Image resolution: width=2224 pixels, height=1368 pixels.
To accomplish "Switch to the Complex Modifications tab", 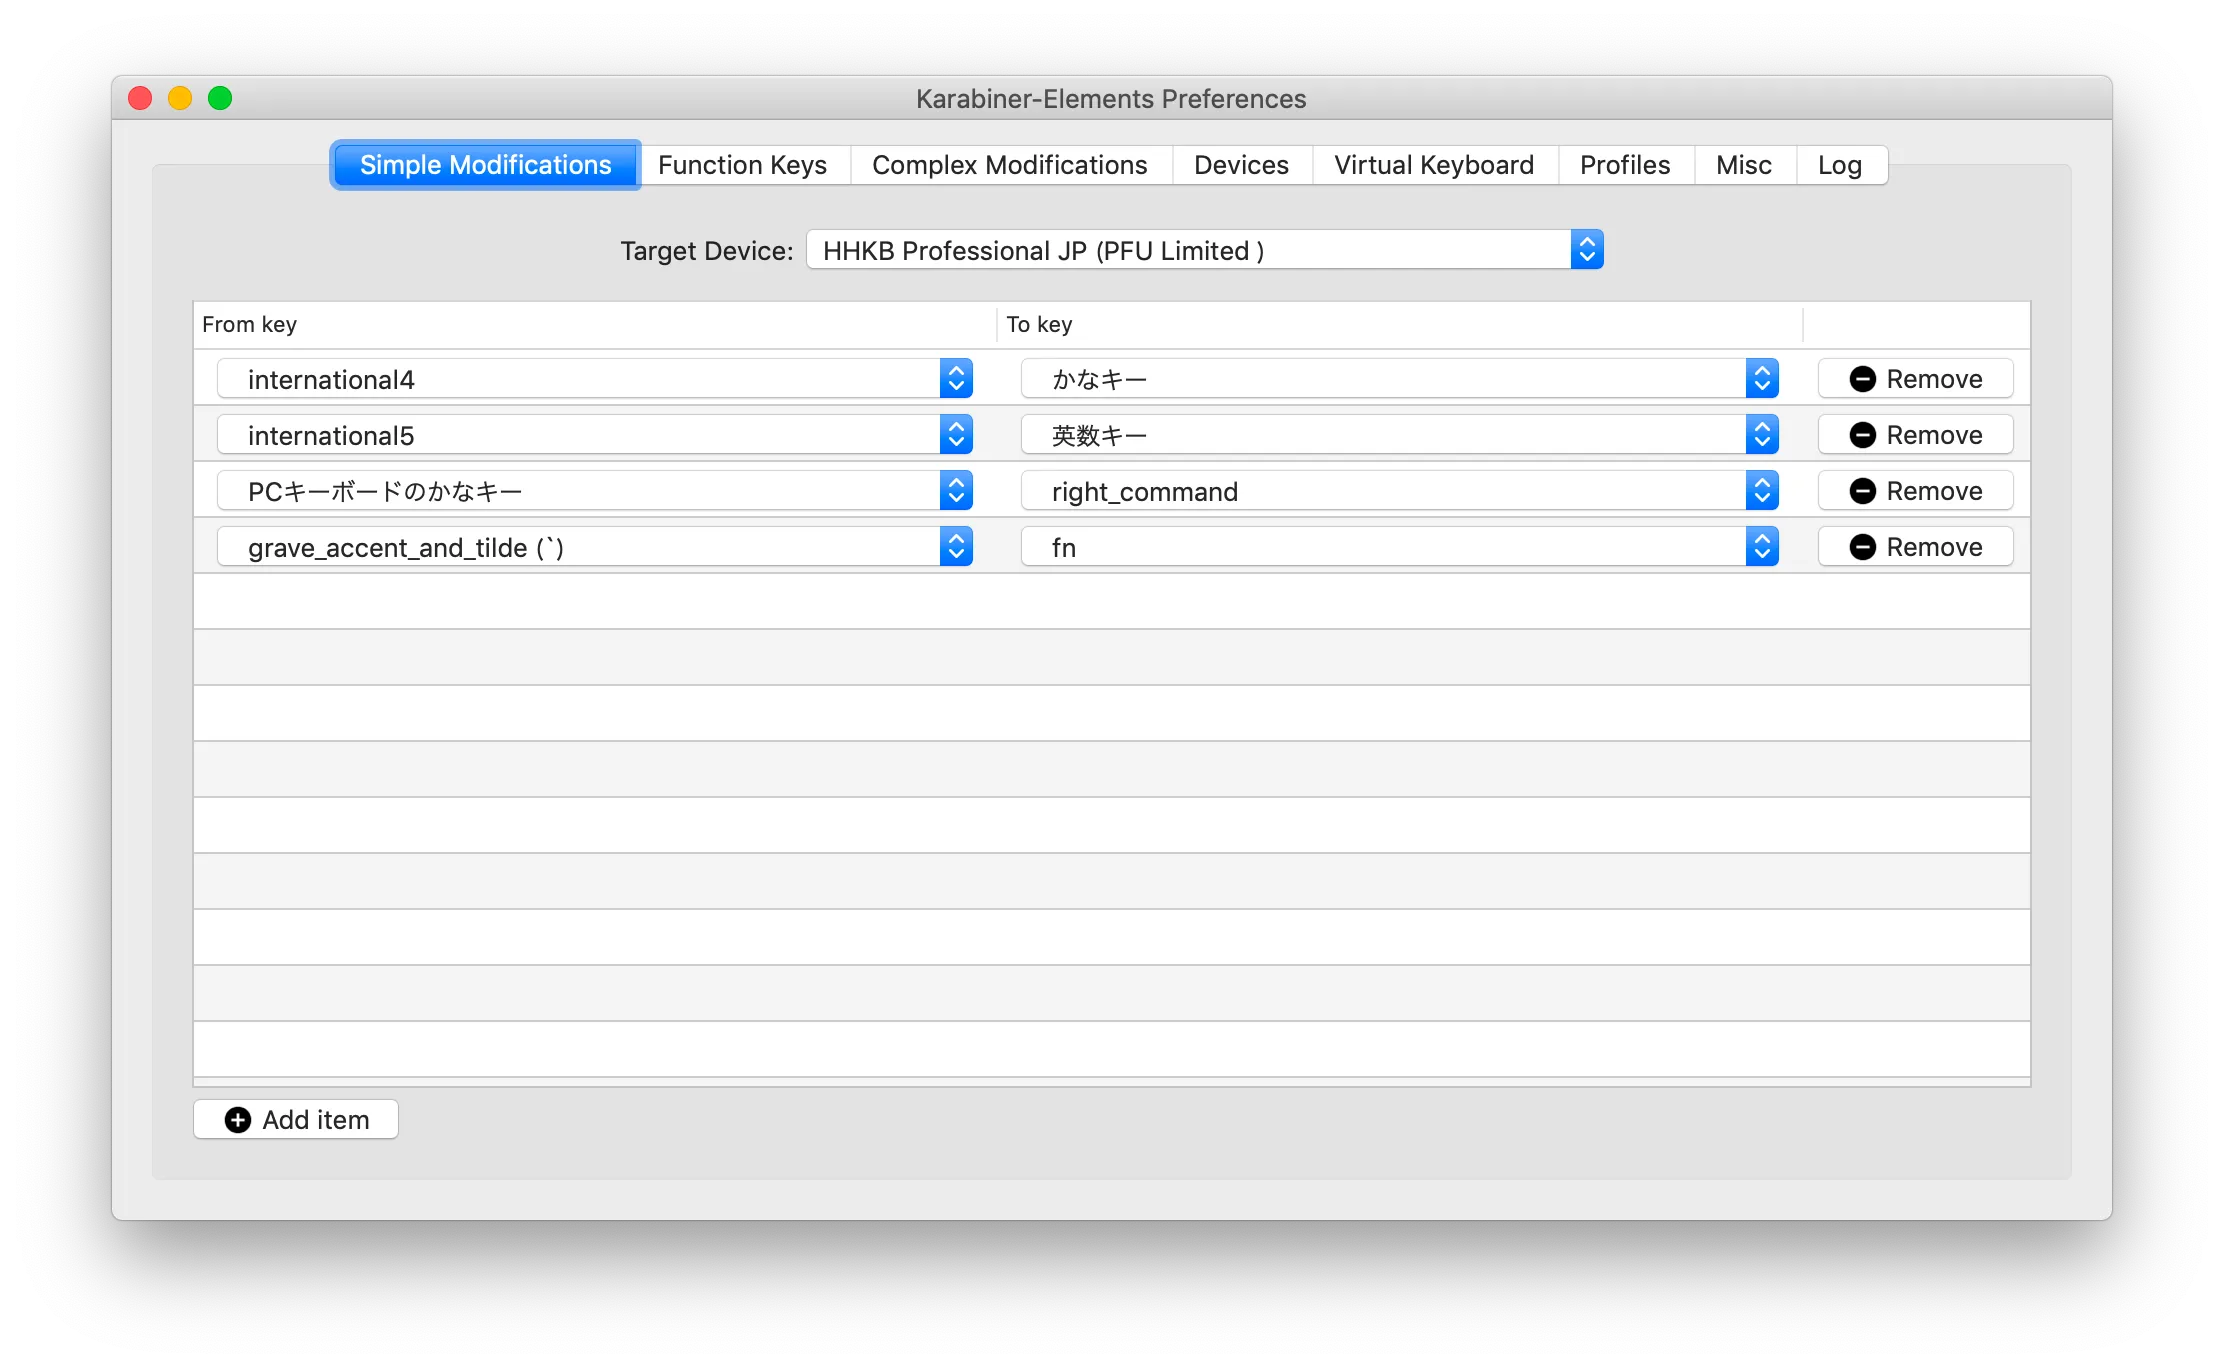I will coord(1010,164).
